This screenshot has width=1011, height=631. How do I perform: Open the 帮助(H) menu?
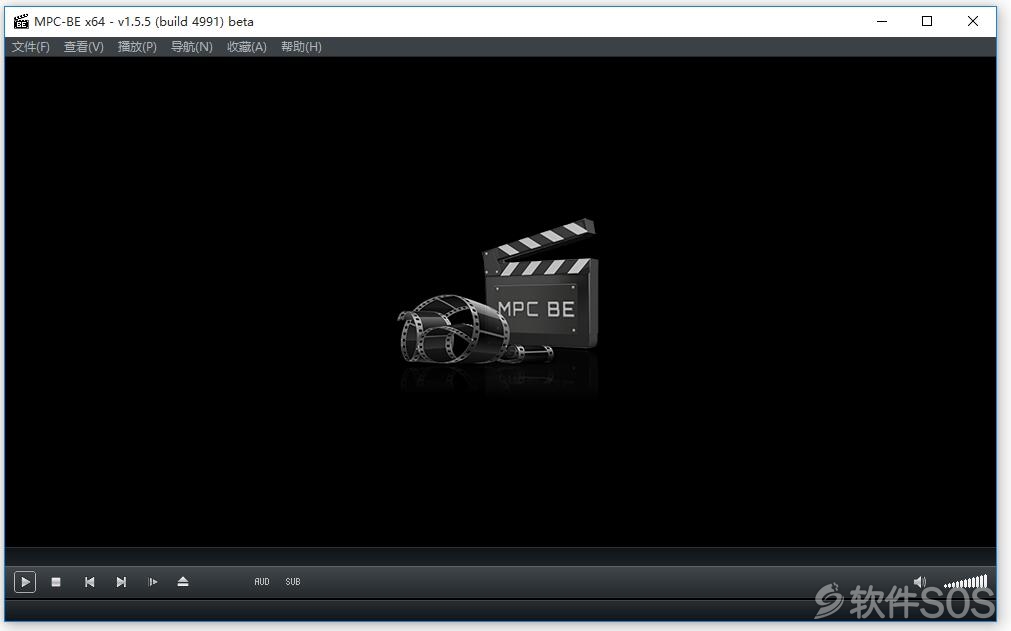coord(301,47)
